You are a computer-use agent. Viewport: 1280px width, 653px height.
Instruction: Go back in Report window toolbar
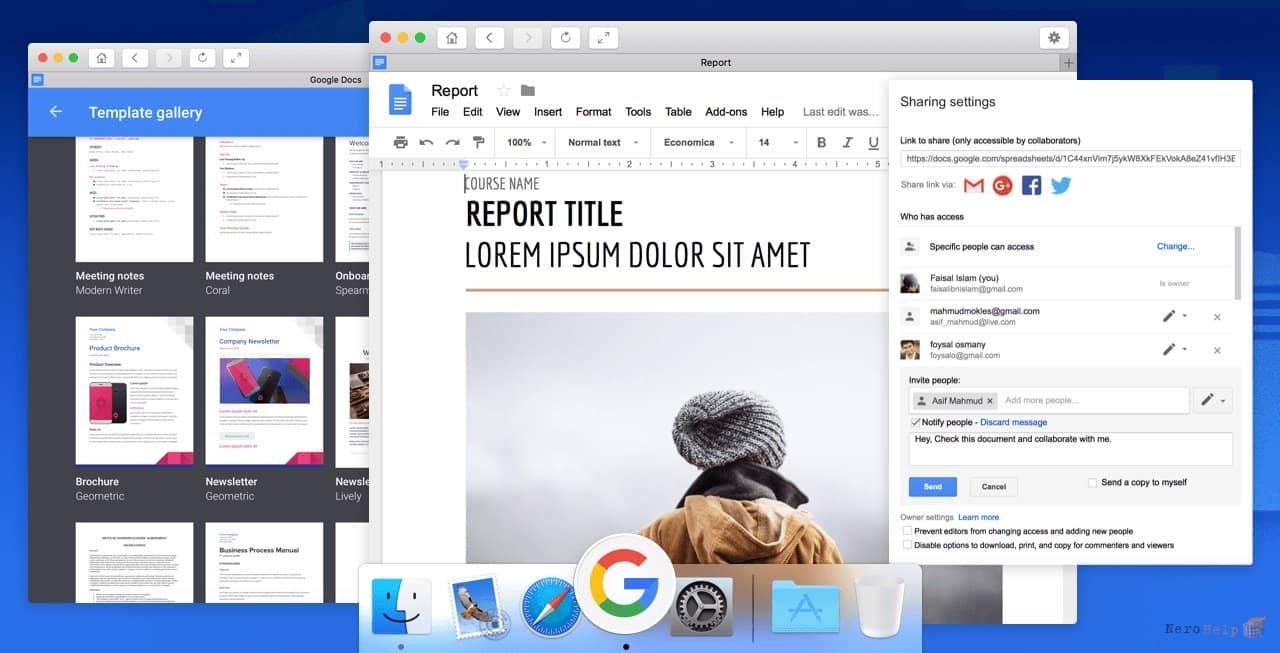pos(489,38)
